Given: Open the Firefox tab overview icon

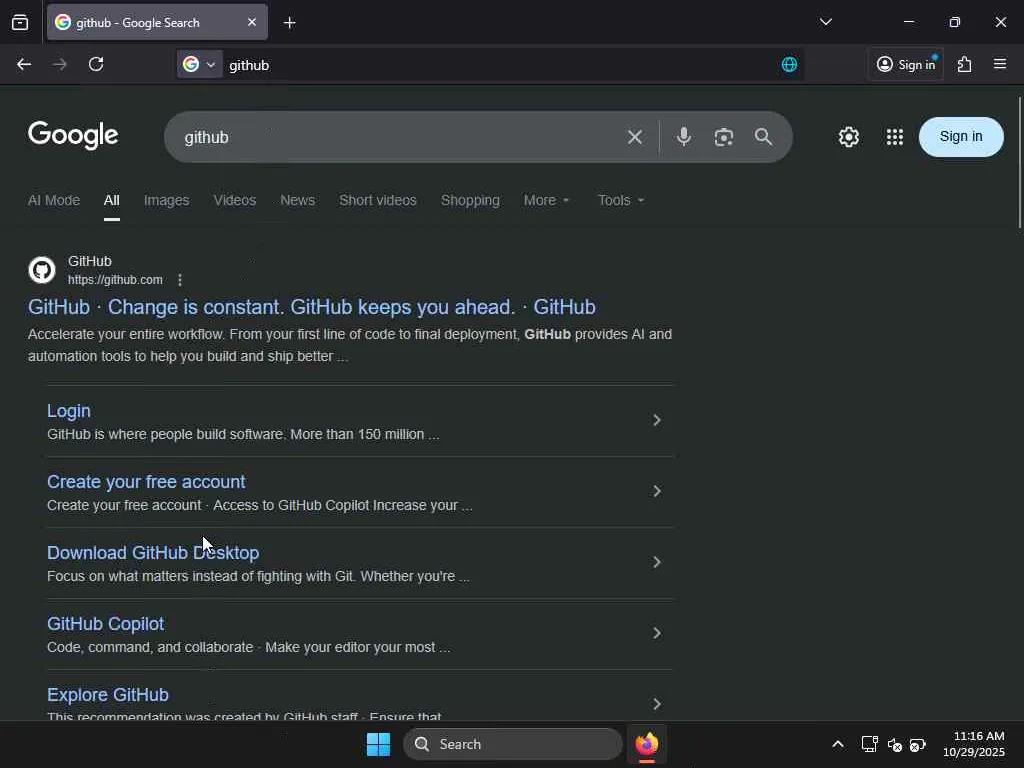Looking at the screenshot, I should tap(20, 23).
